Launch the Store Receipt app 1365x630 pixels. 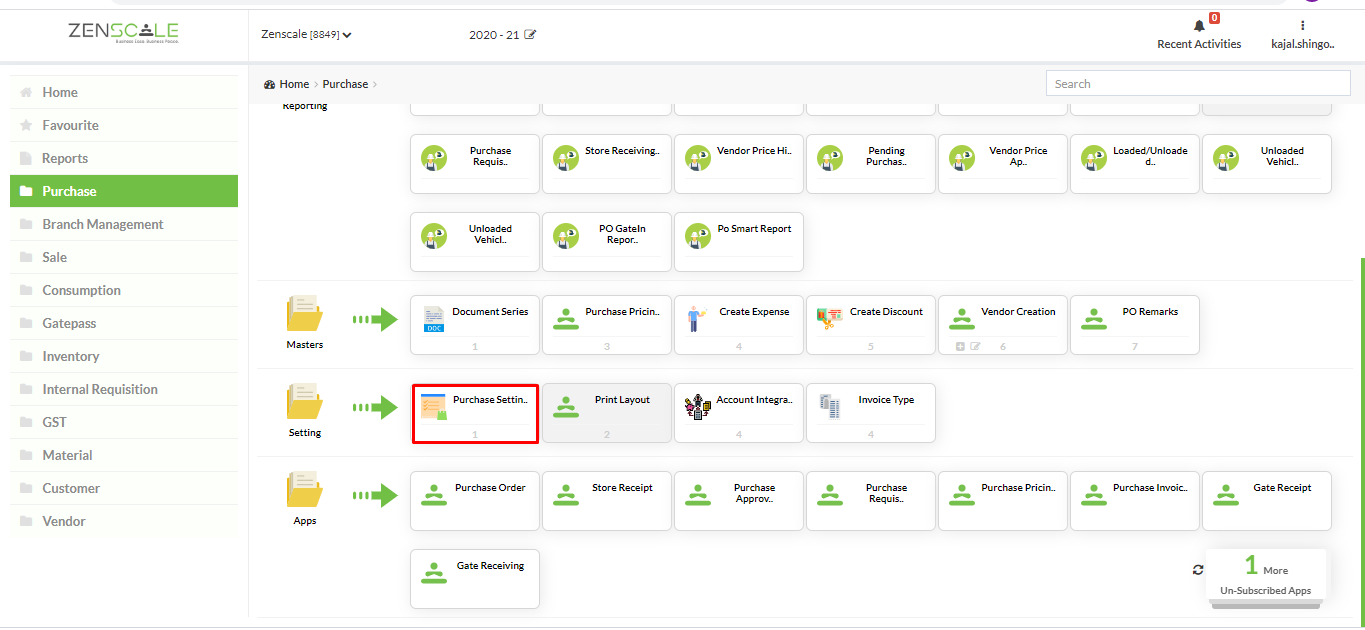(x=607, y=501)
